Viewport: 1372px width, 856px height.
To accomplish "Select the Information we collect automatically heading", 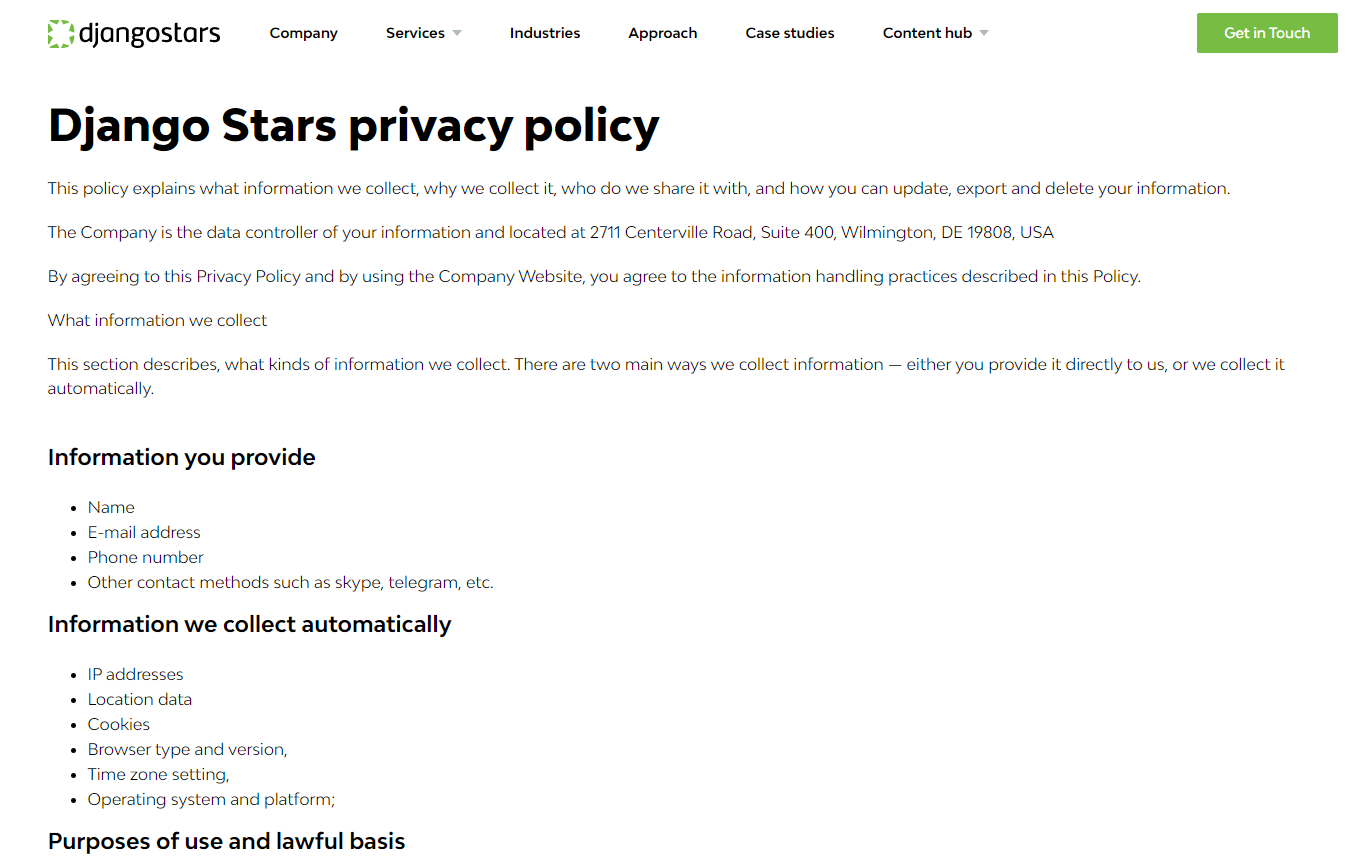I will tap(249, 624).
